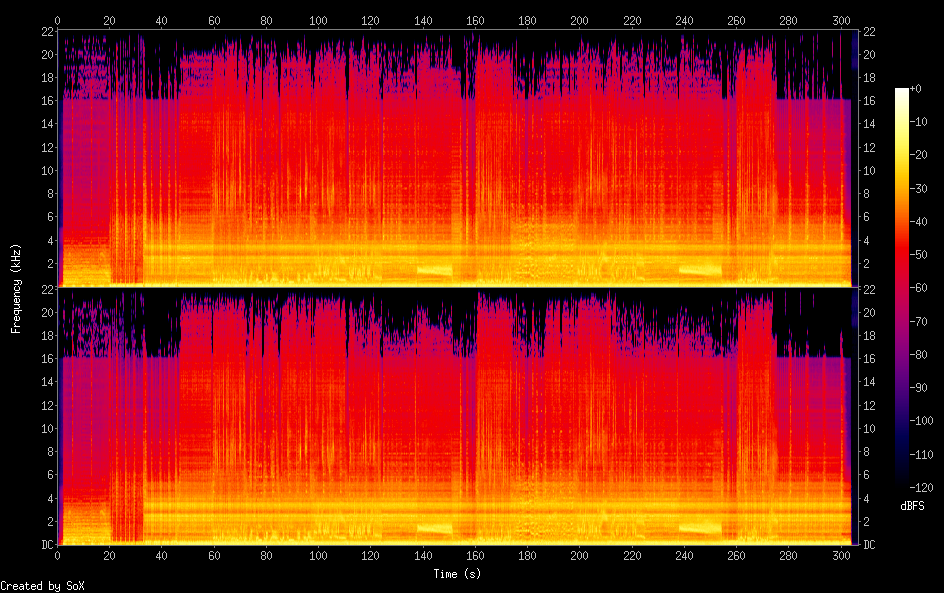Click the 'Frequency (kHz)' axis label
The image size is (944, 593).
[16, 288]
